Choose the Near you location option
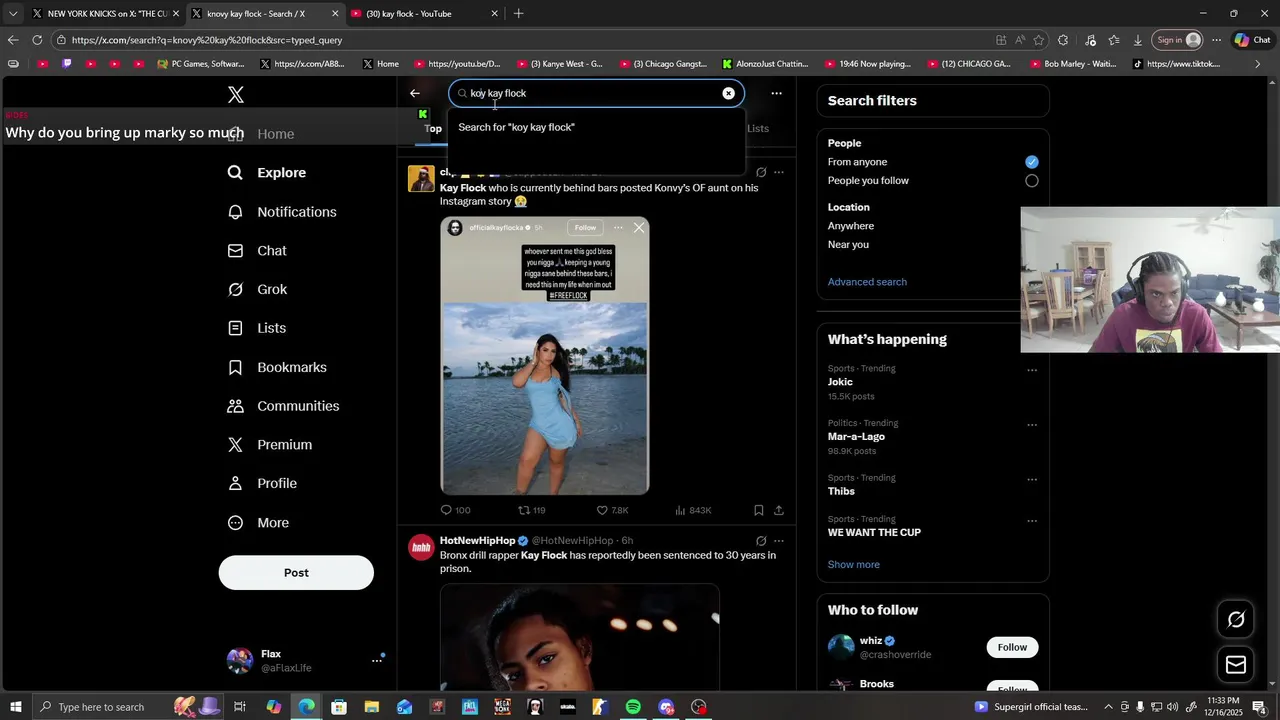Screen dimensions: 1280x720 point(848,245)
